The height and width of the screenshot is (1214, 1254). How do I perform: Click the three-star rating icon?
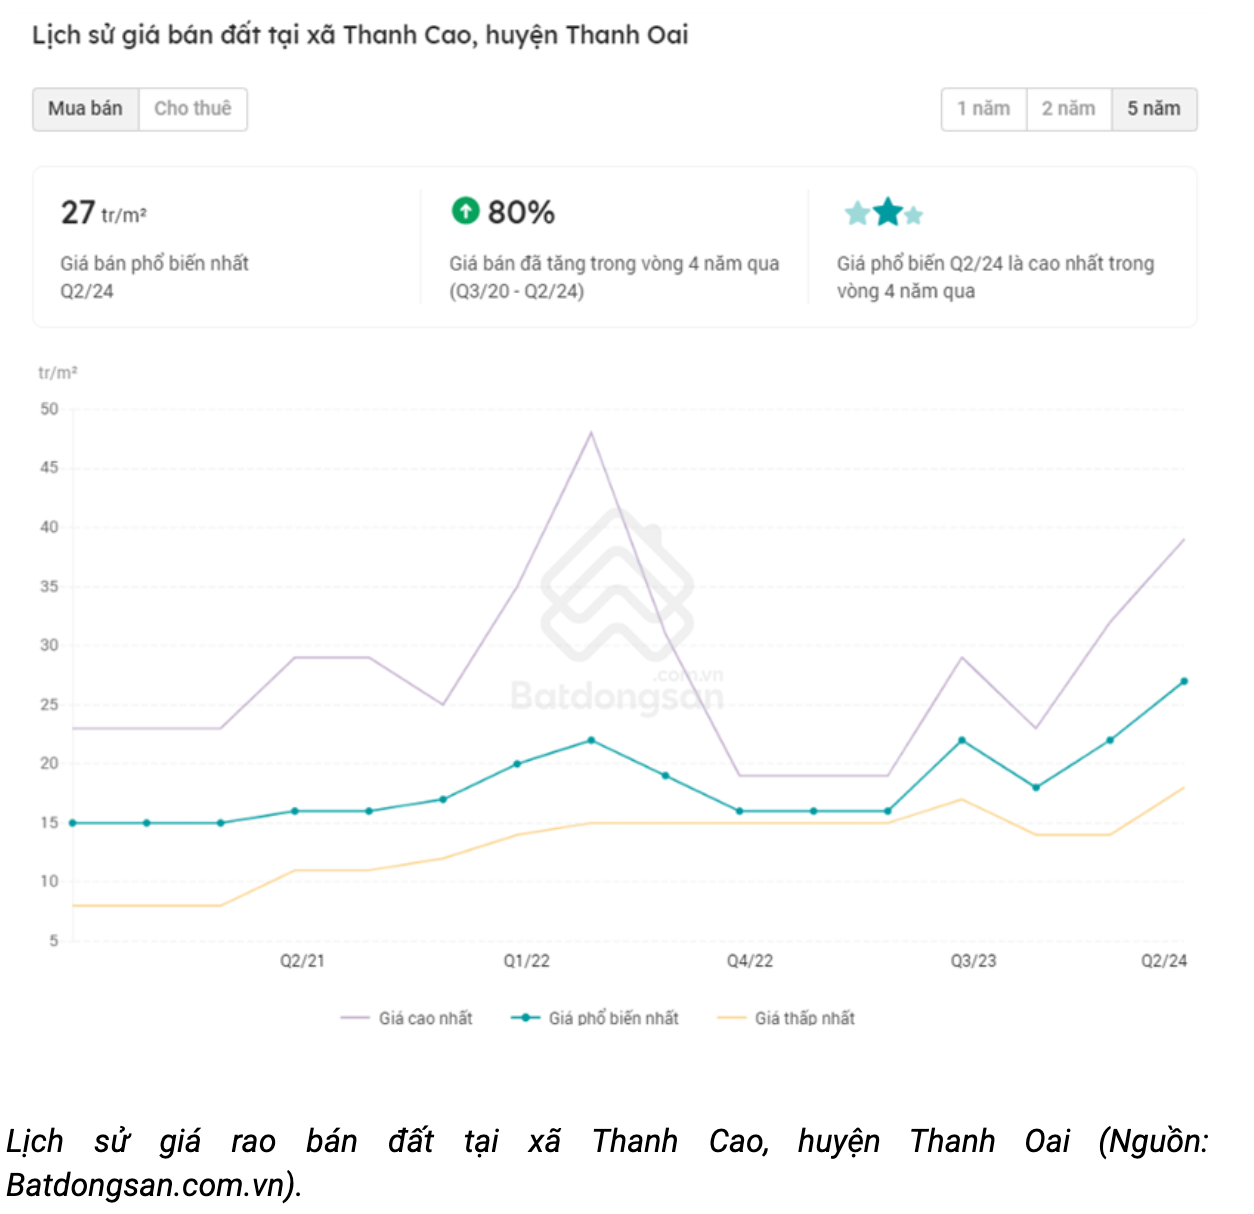(883, 213)
